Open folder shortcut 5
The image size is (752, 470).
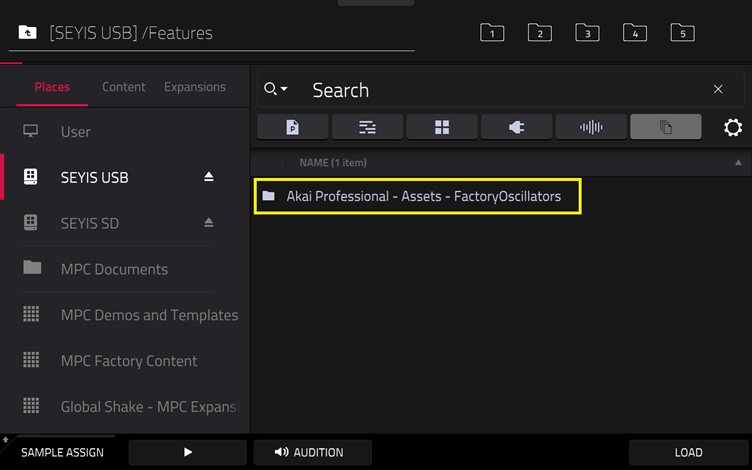coord(682,33)
